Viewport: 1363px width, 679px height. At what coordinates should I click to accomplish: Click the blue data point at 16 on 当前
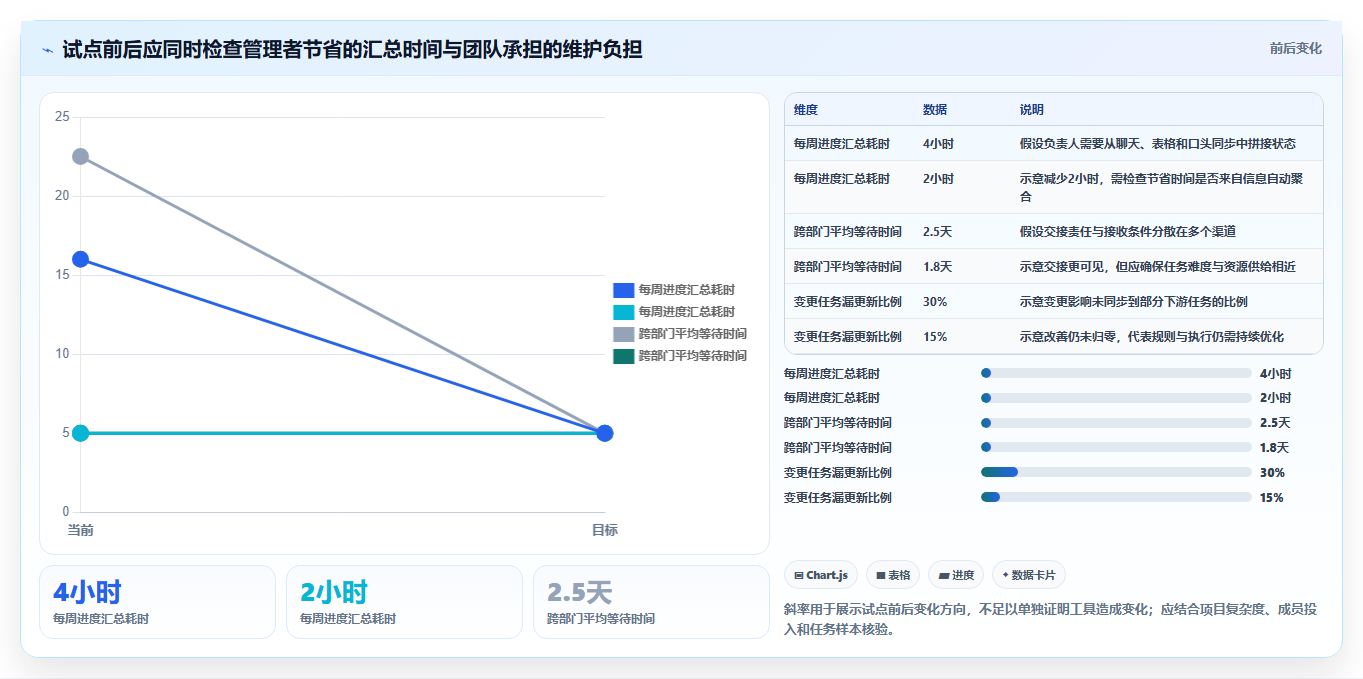[x=80, y=259]
